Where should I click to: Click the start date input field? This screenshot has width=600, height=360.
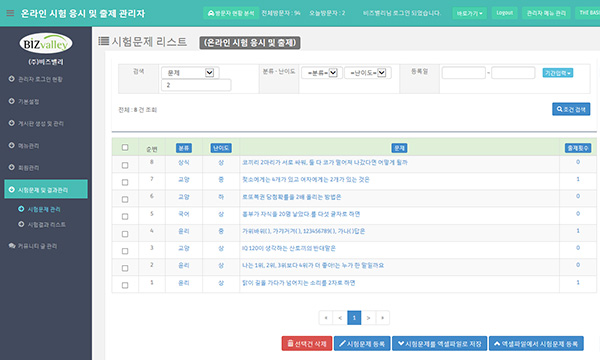pyautogui.click(x=464, y=73)
